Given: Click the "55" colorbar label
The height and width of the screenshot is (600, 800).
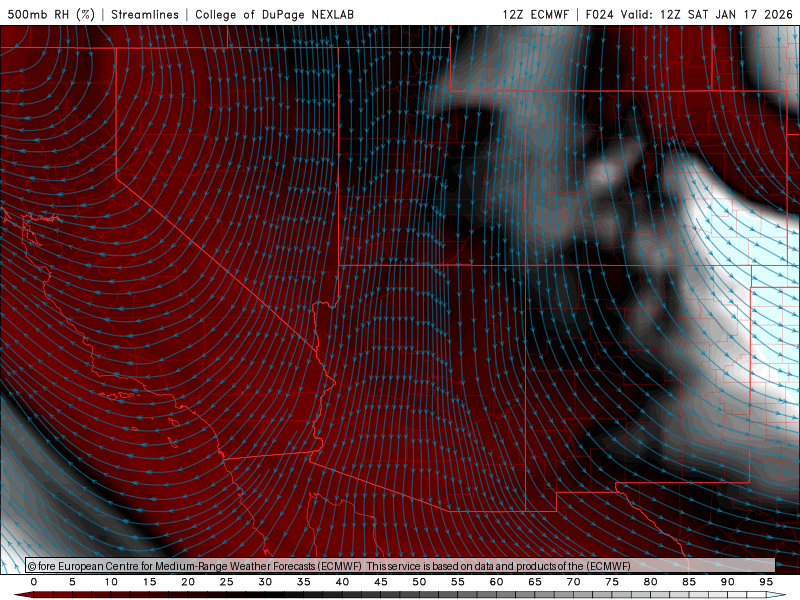Looking at the screenshot, I should 458,582.
